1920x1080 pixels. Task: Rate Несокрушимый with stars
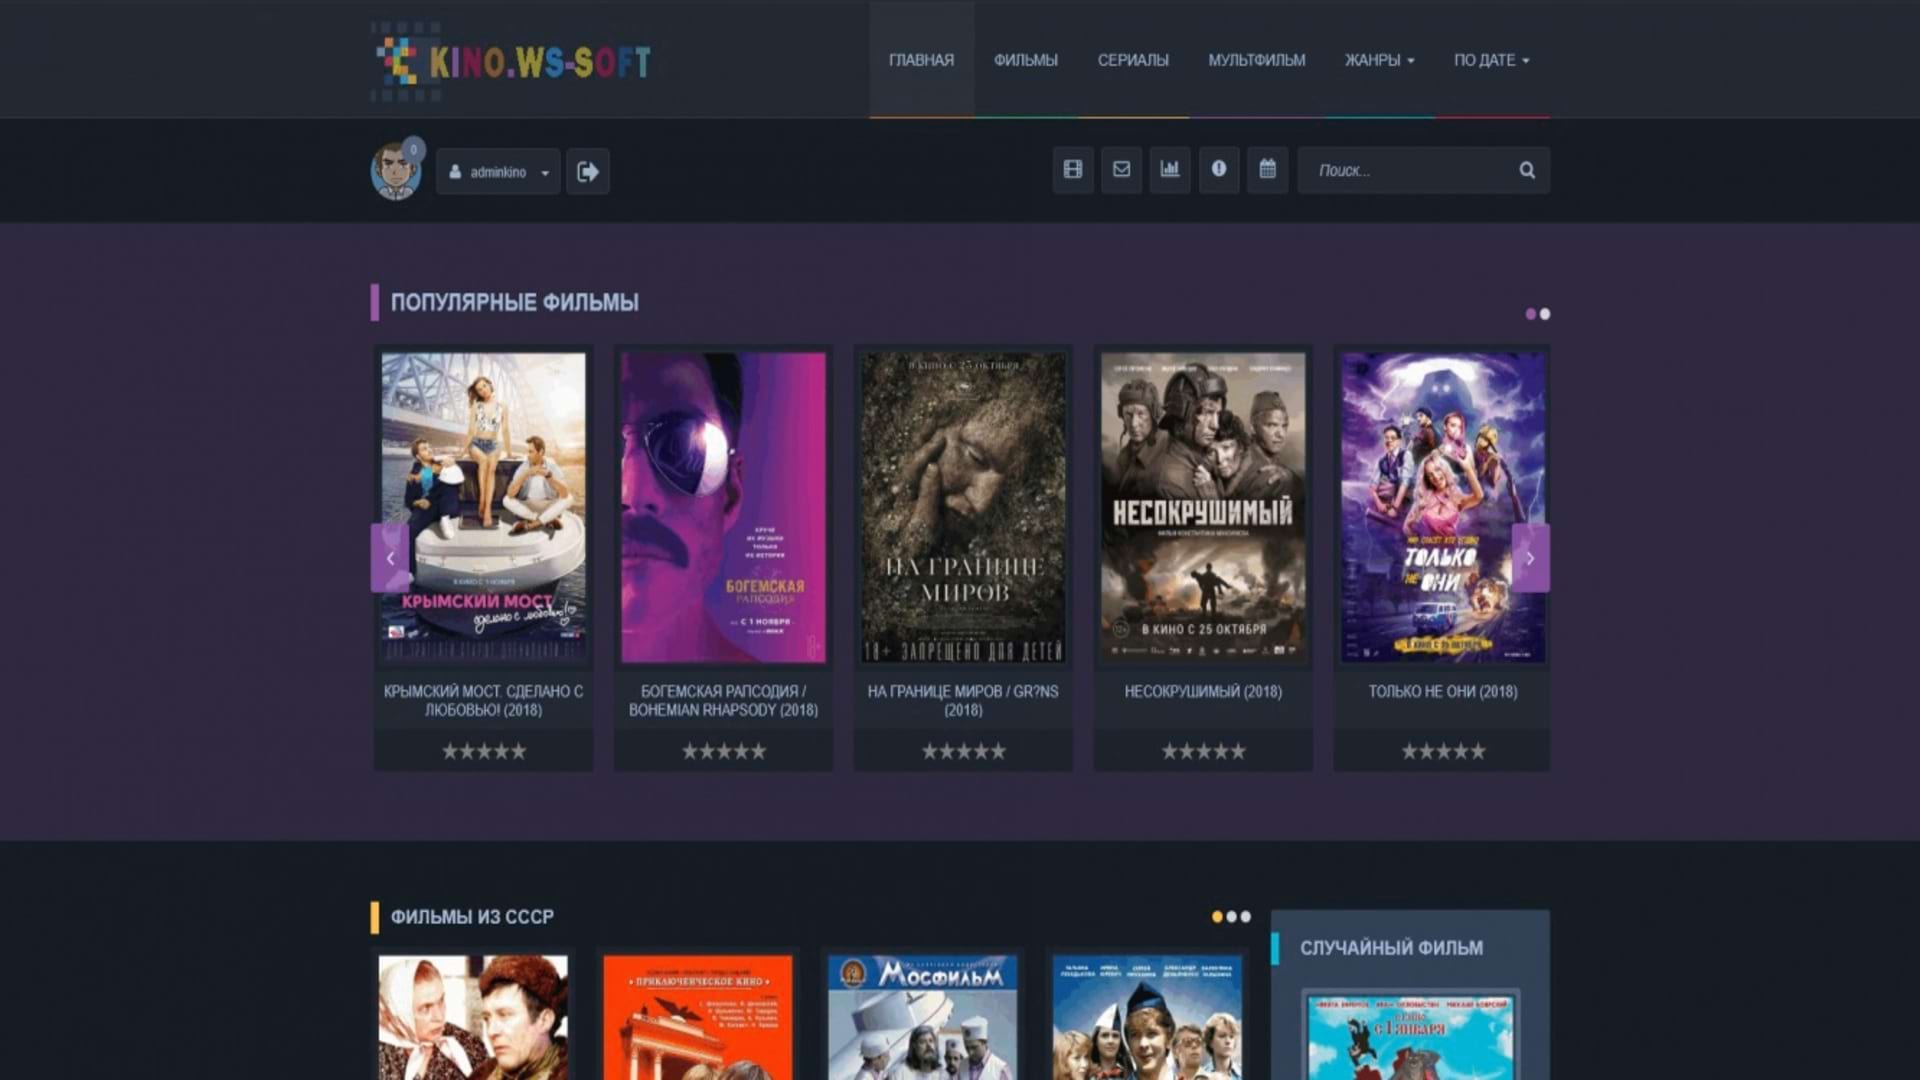point(1204,751)
